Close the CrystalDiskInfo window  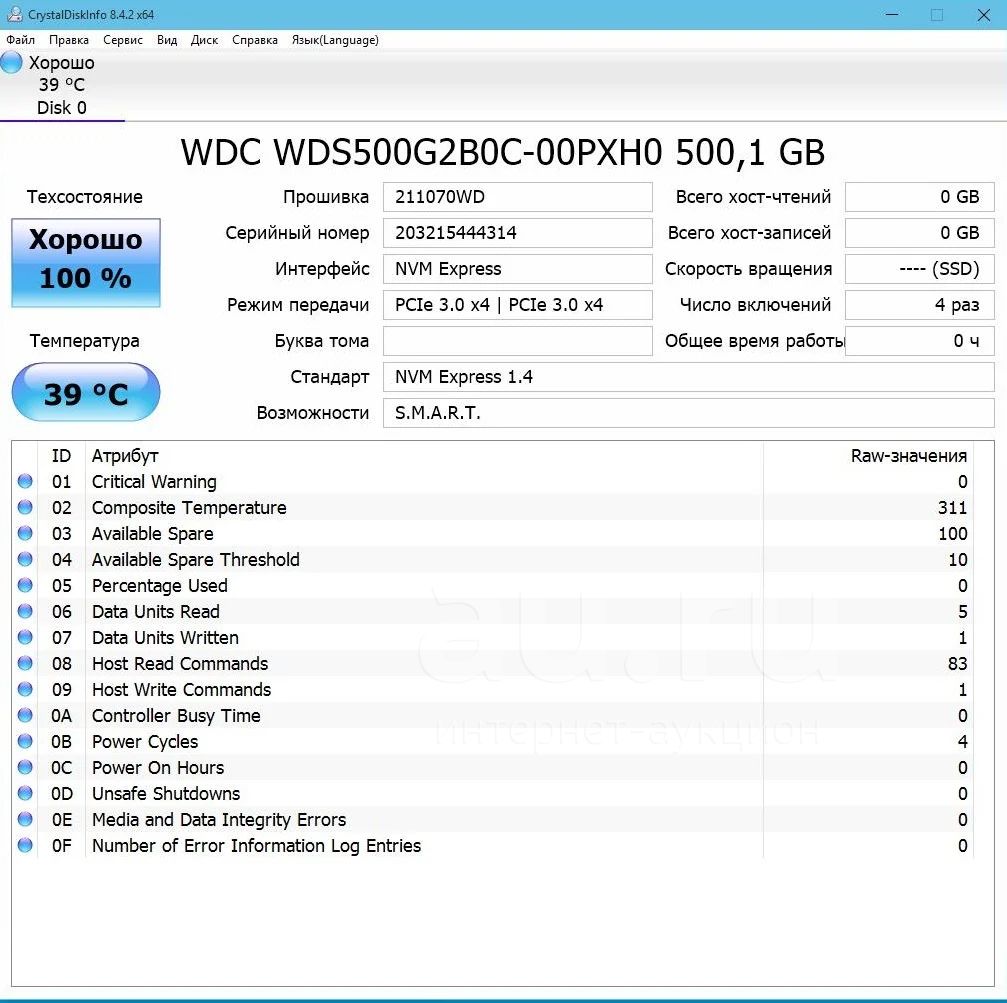[x=983, y=14]
